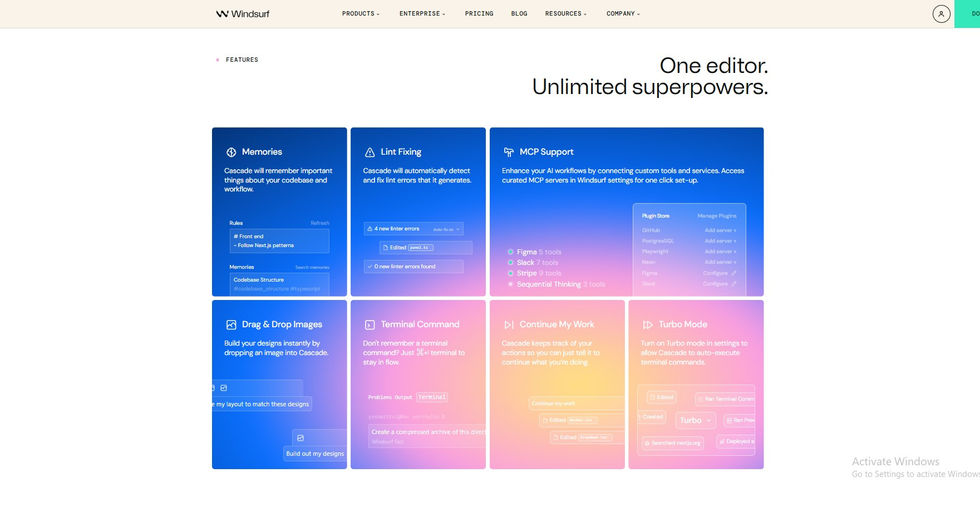Click the Unlimited superpowers headline

point(650,87)
